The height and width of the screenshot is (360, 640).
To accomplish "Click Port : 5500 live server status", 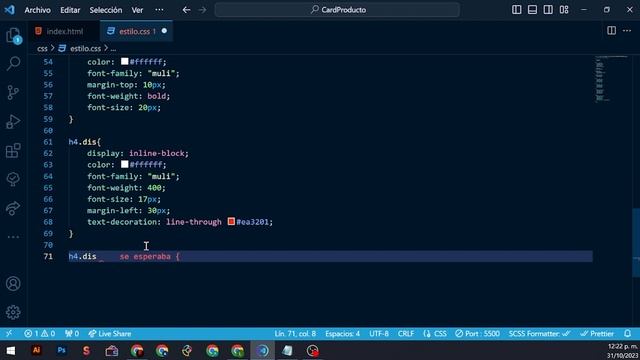I will point(477,333).
